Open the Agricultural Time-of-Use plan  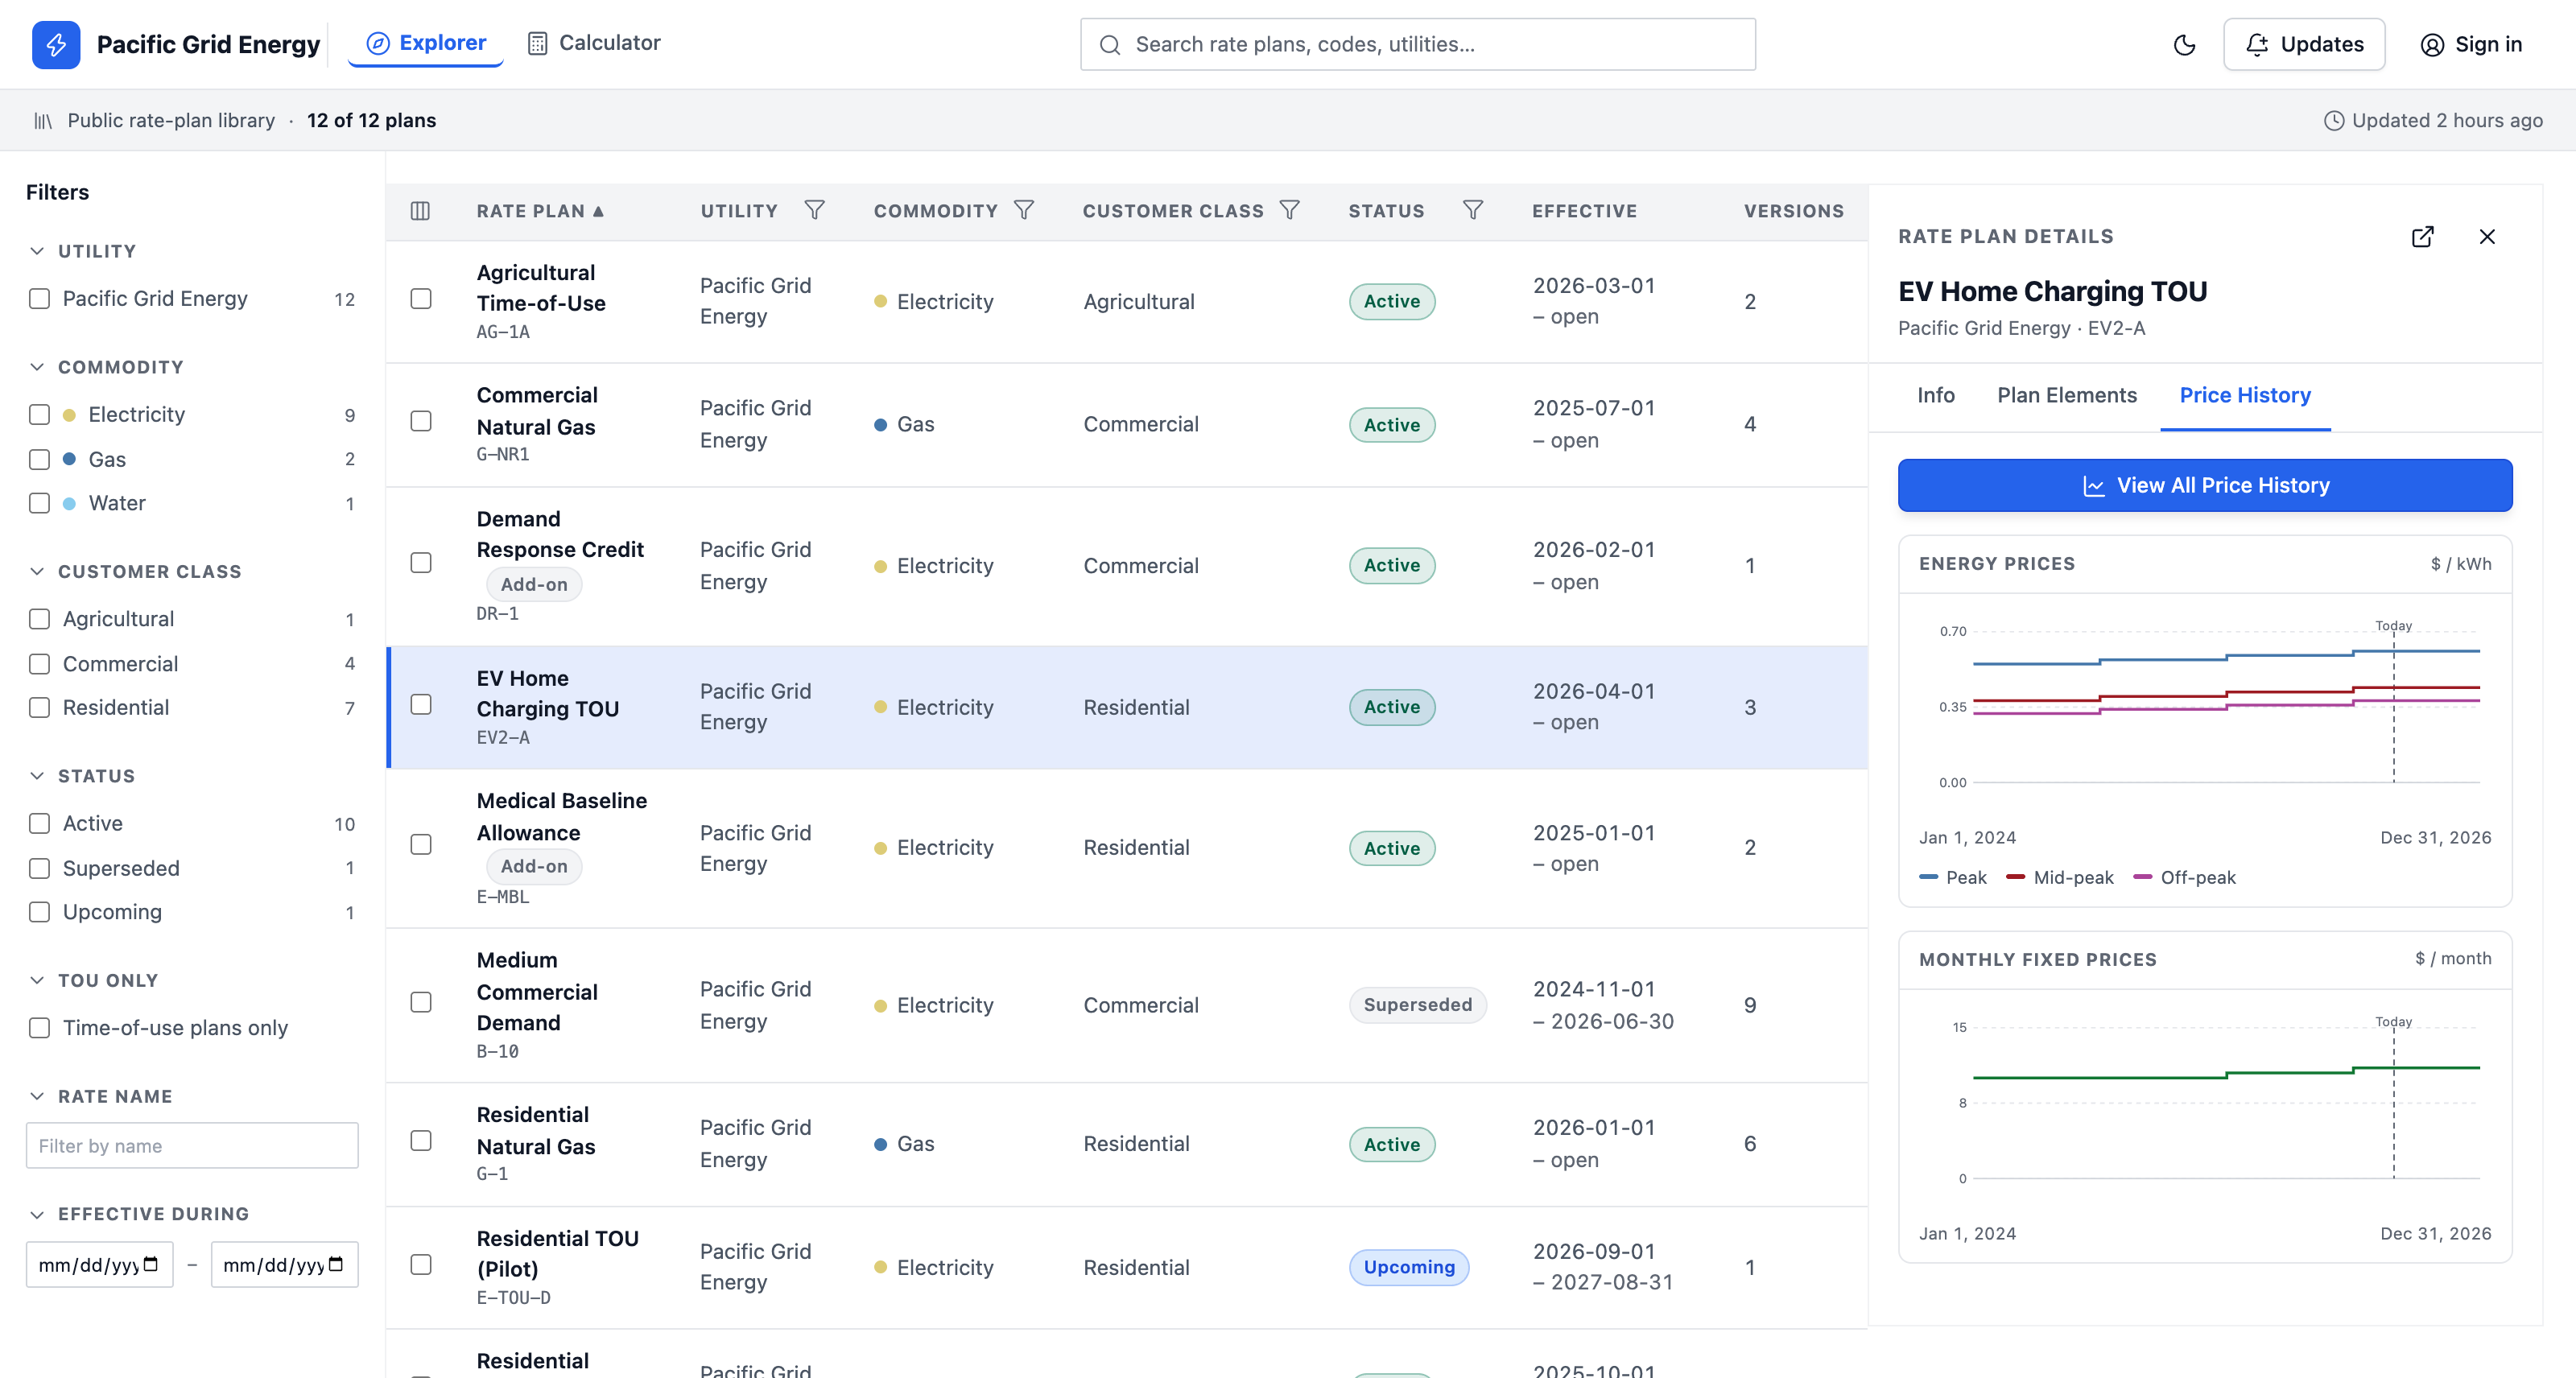pyautogui.click(x=540, y=288)
